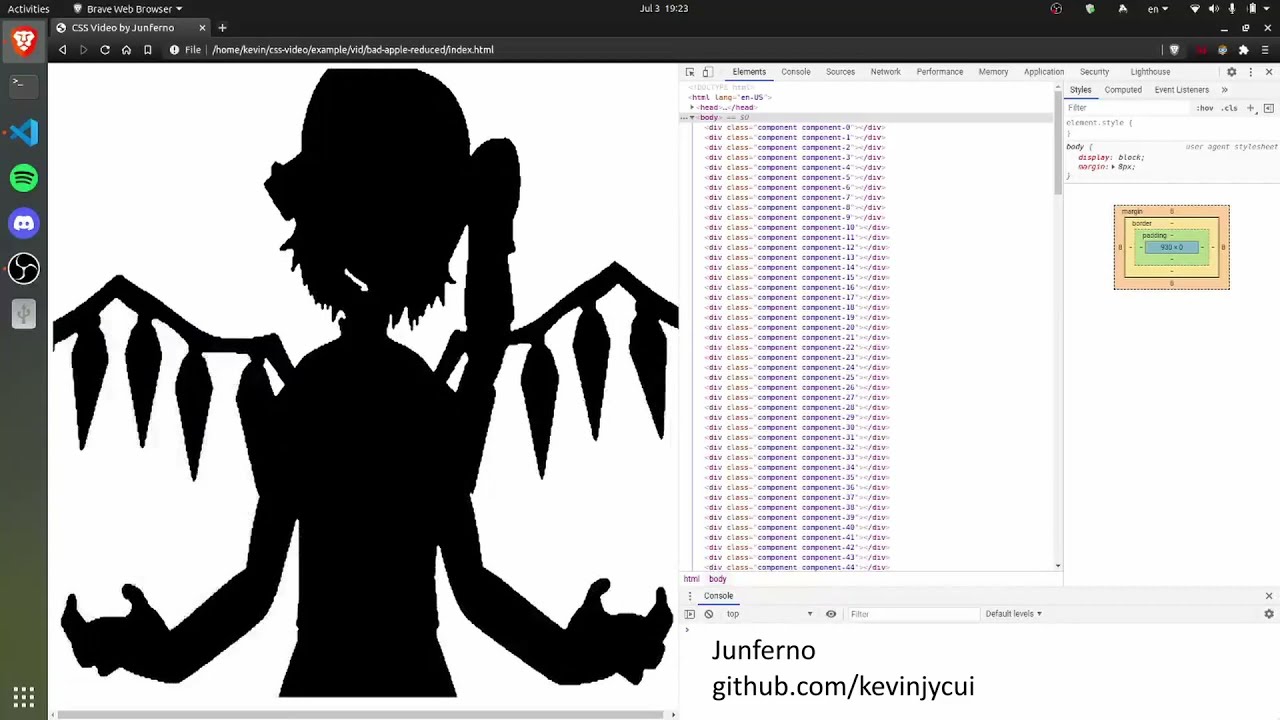Click the box model content dimensions

pos(1171,247)
